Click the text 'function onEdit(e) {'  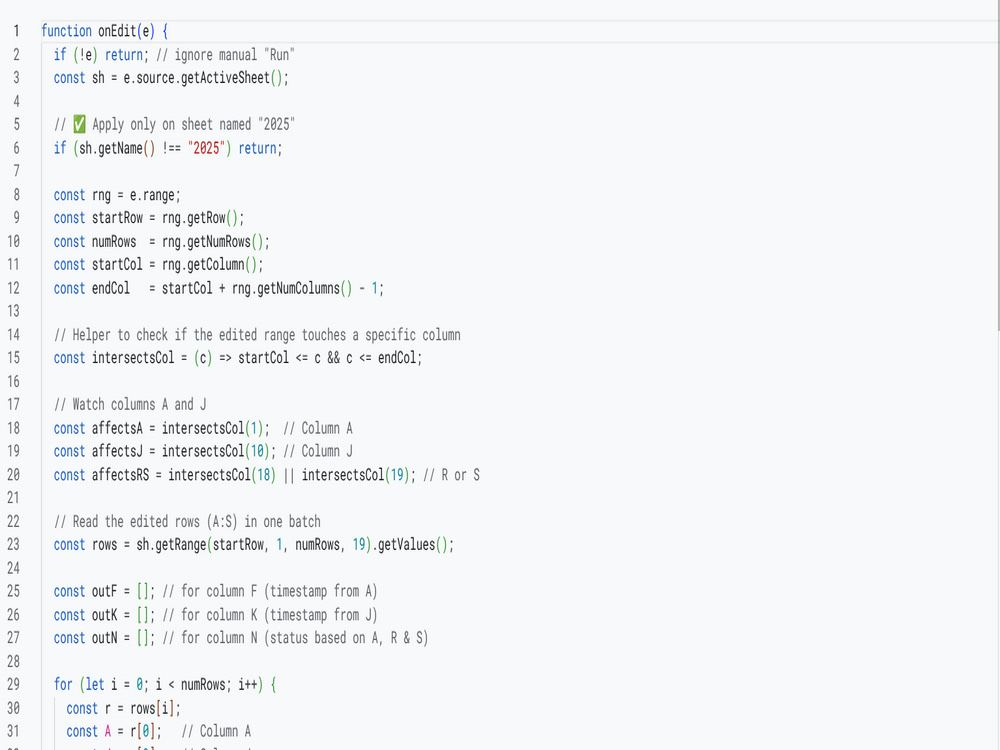coord(105,31)
